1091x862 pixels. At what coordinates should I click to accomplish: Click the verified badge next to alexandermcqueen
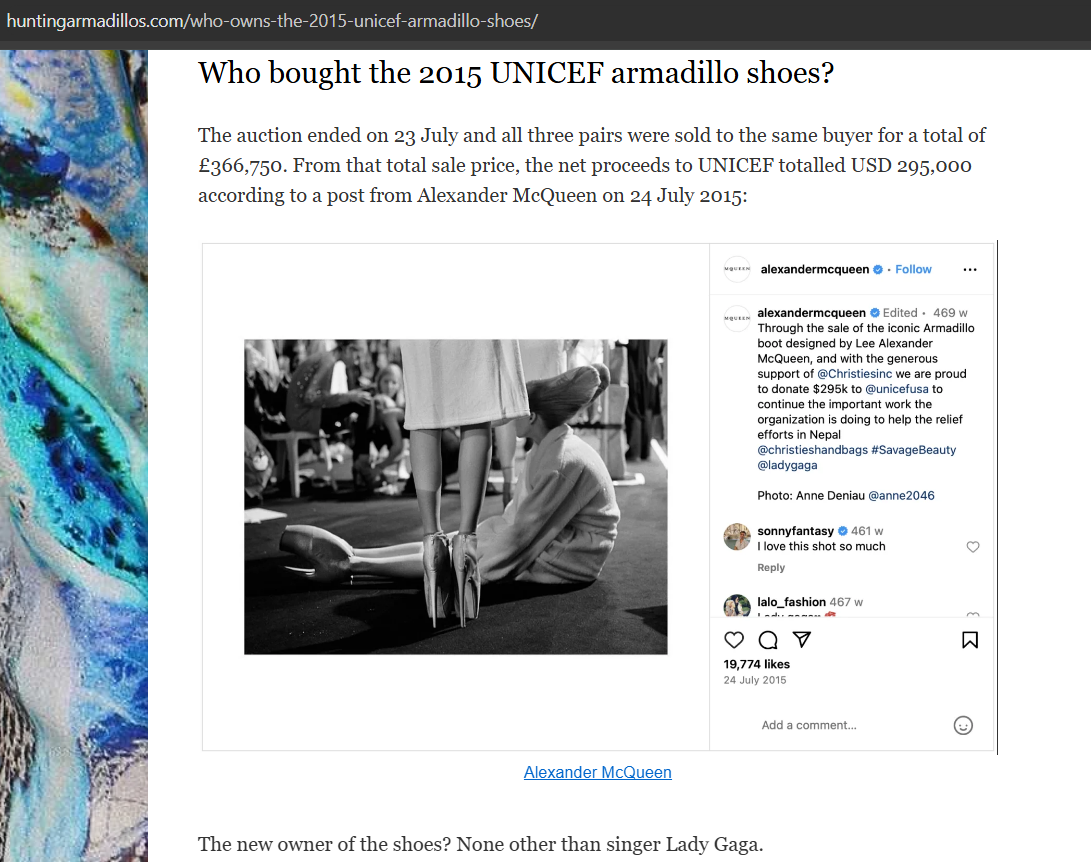point(878,269)
